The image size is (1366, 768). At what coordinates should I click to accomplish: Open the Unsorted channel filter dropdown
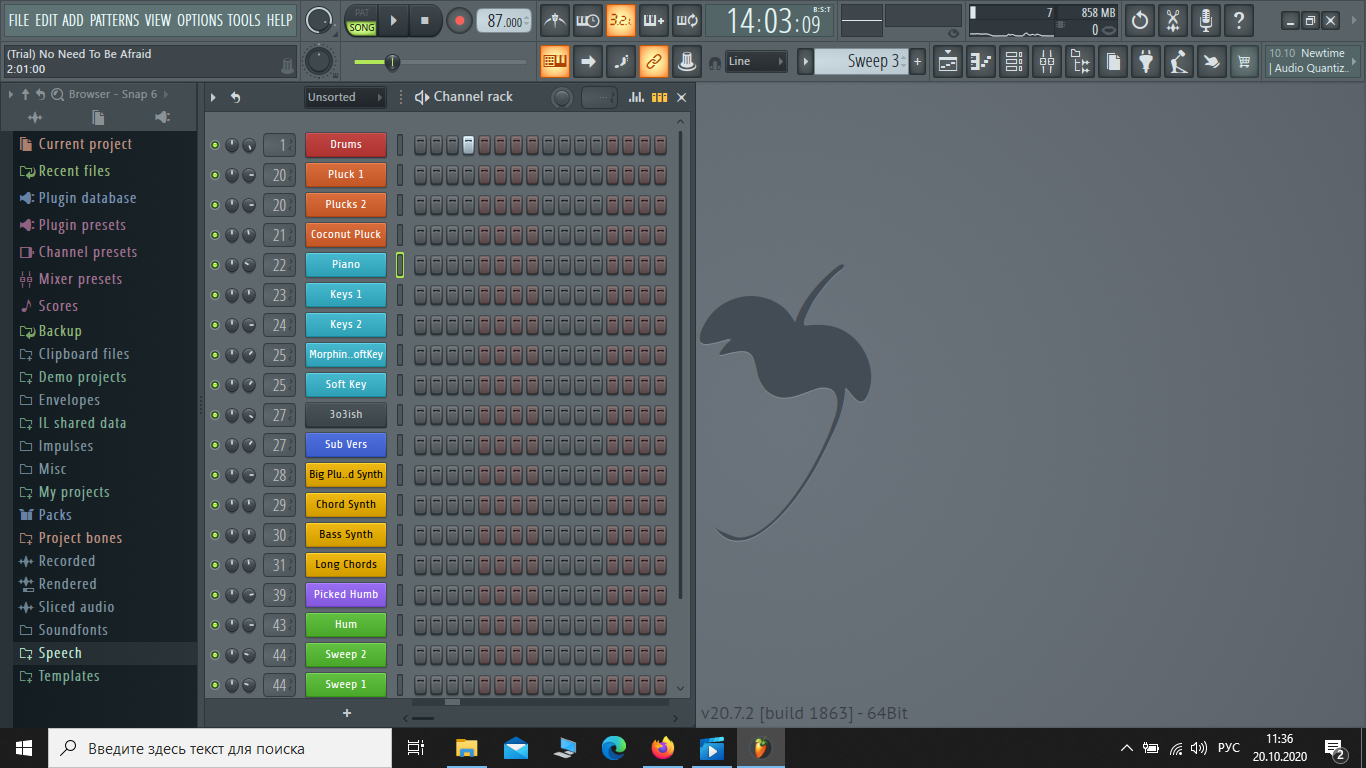345,97
